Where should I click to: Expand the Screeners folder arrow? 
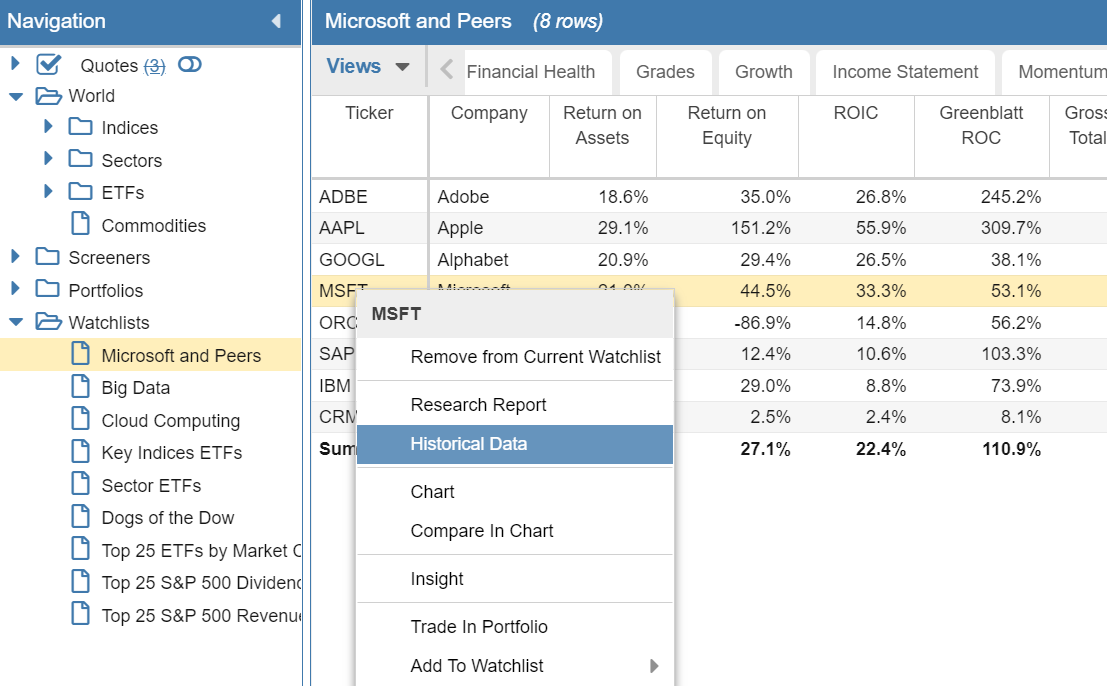click(x=15, y=257)
